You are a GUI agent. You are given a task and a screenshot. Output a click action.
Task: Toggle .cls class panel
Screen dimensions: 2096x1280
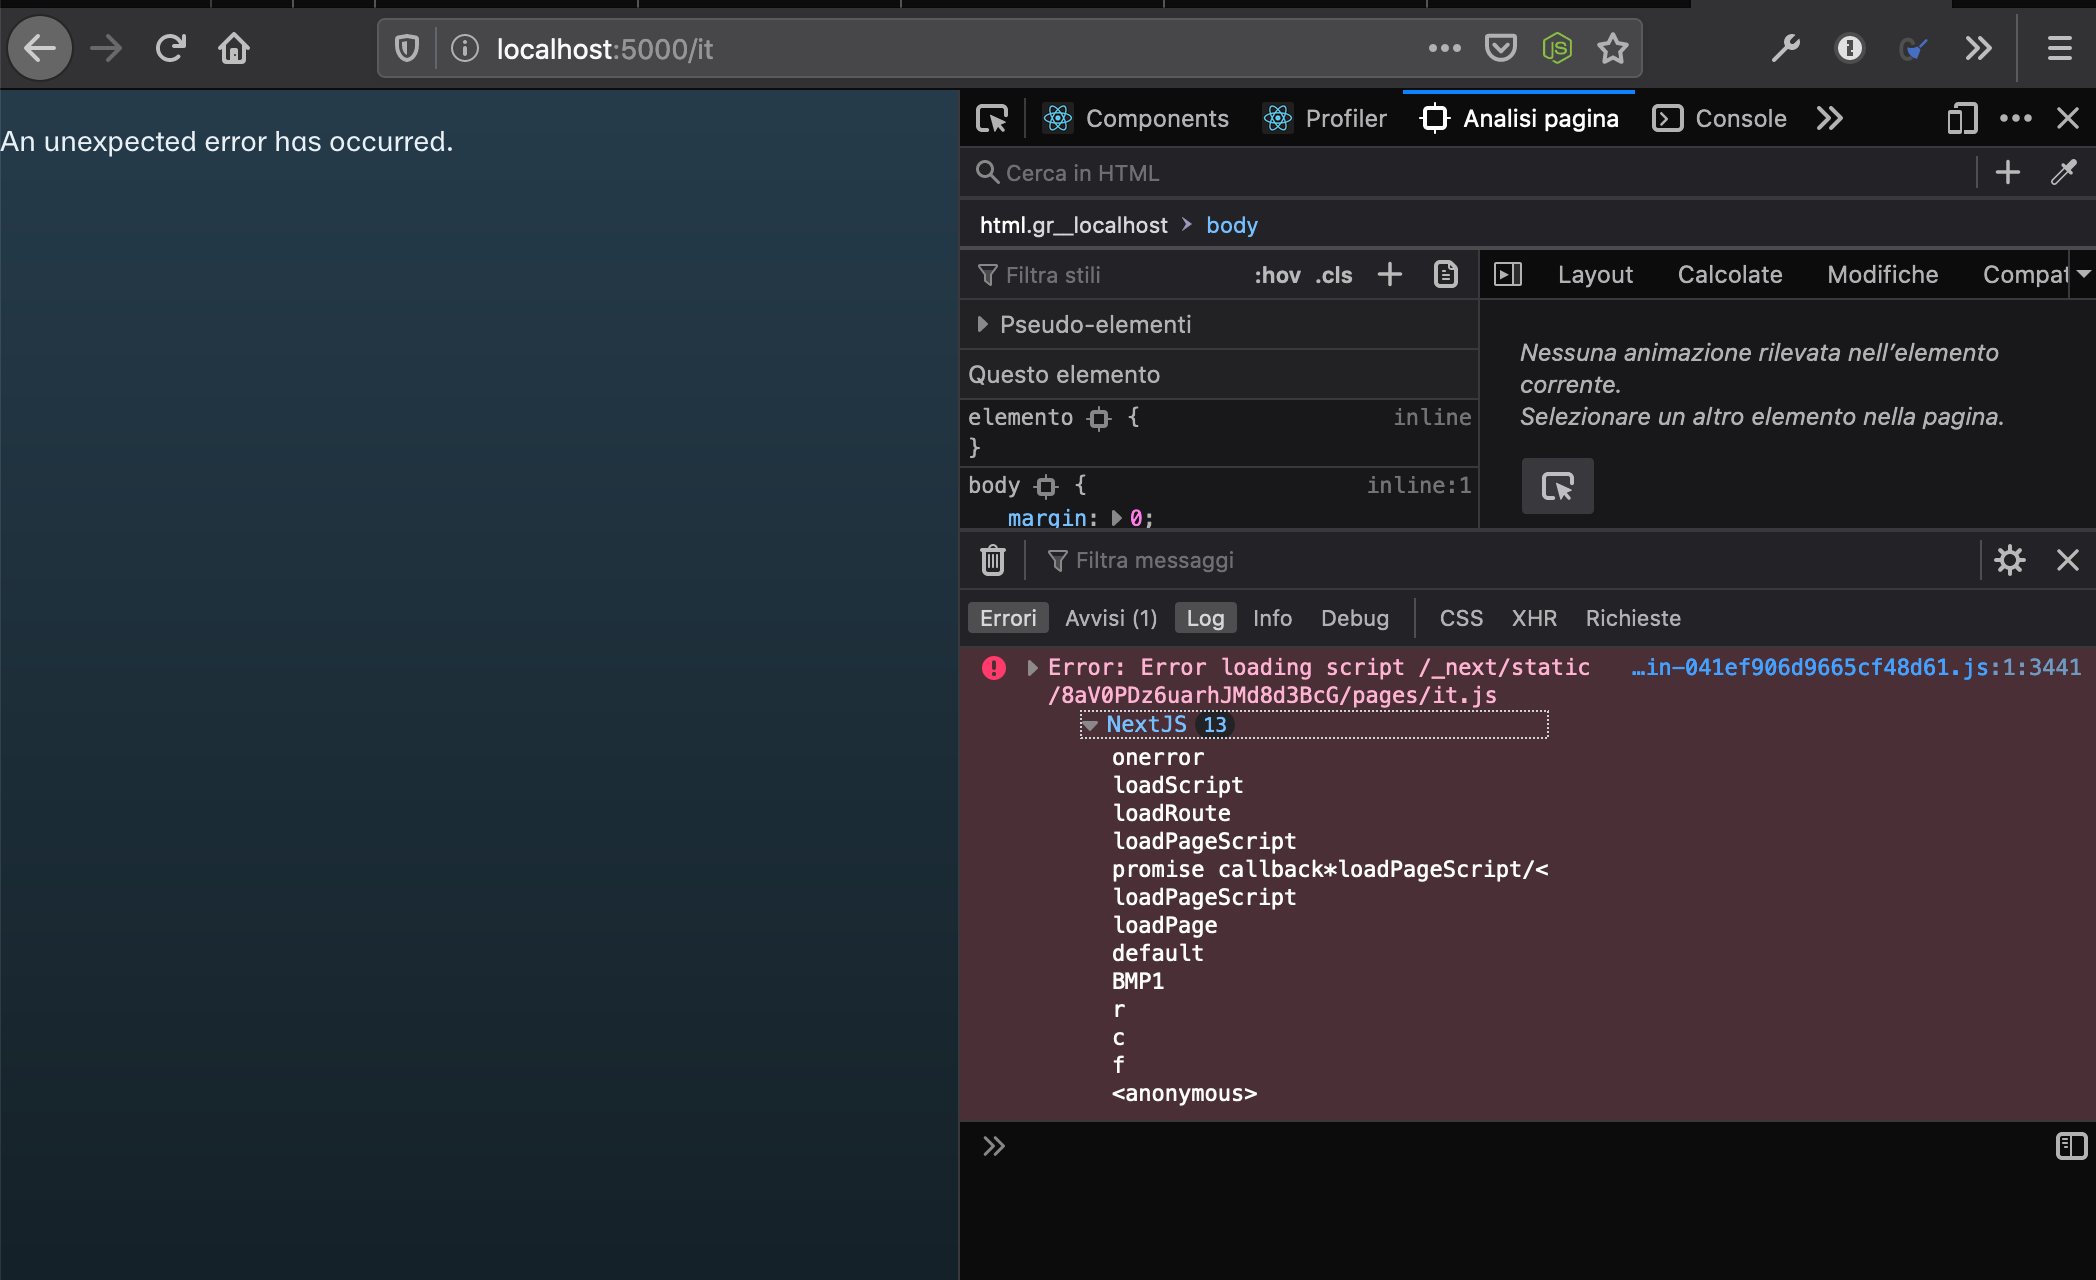click(x=1334, y=275)
